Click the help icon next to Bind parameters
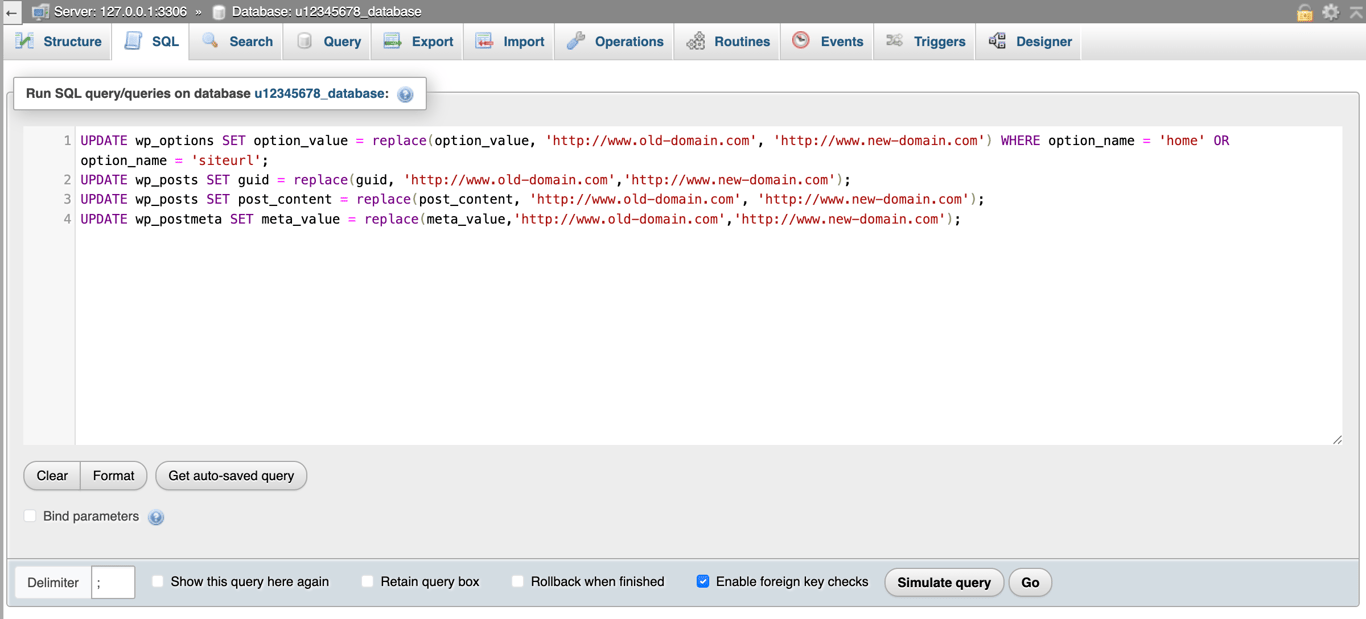This screenshot has height=619, width=1366. [x=156, y=516]
